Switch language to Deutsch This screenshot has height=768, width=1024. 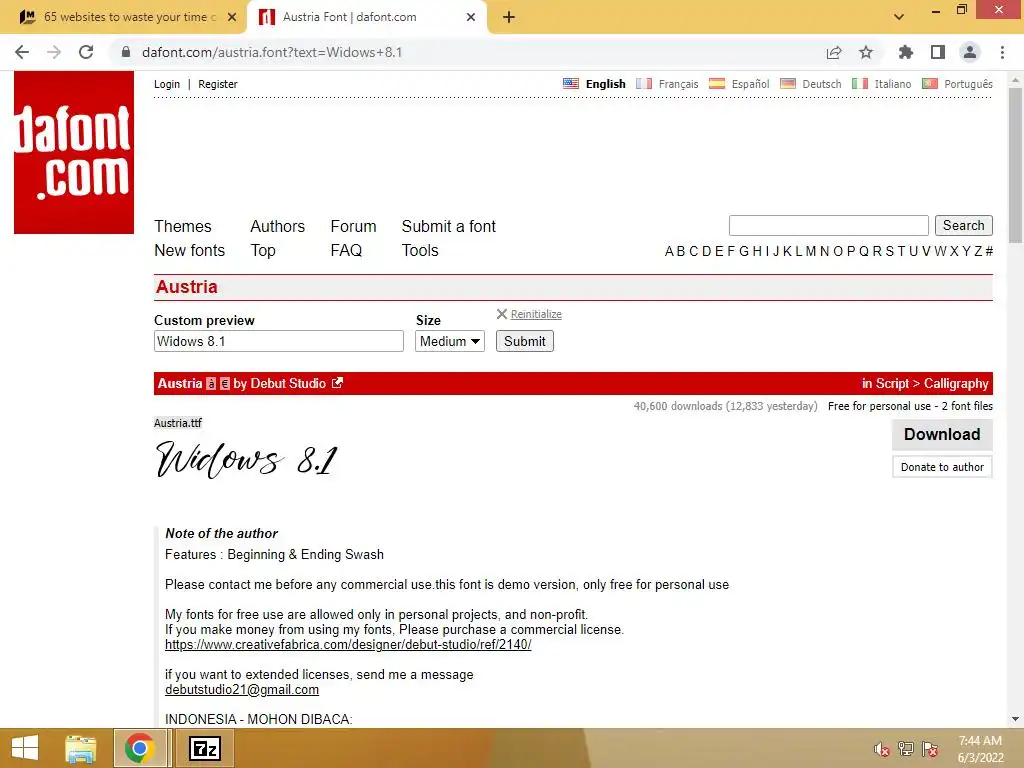(822, 84)
